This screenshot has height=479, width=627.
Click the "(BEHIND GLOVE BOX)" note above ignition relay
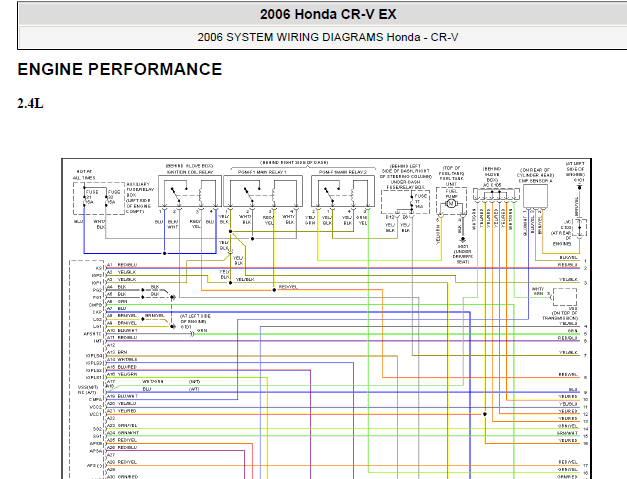pos(190,166)
